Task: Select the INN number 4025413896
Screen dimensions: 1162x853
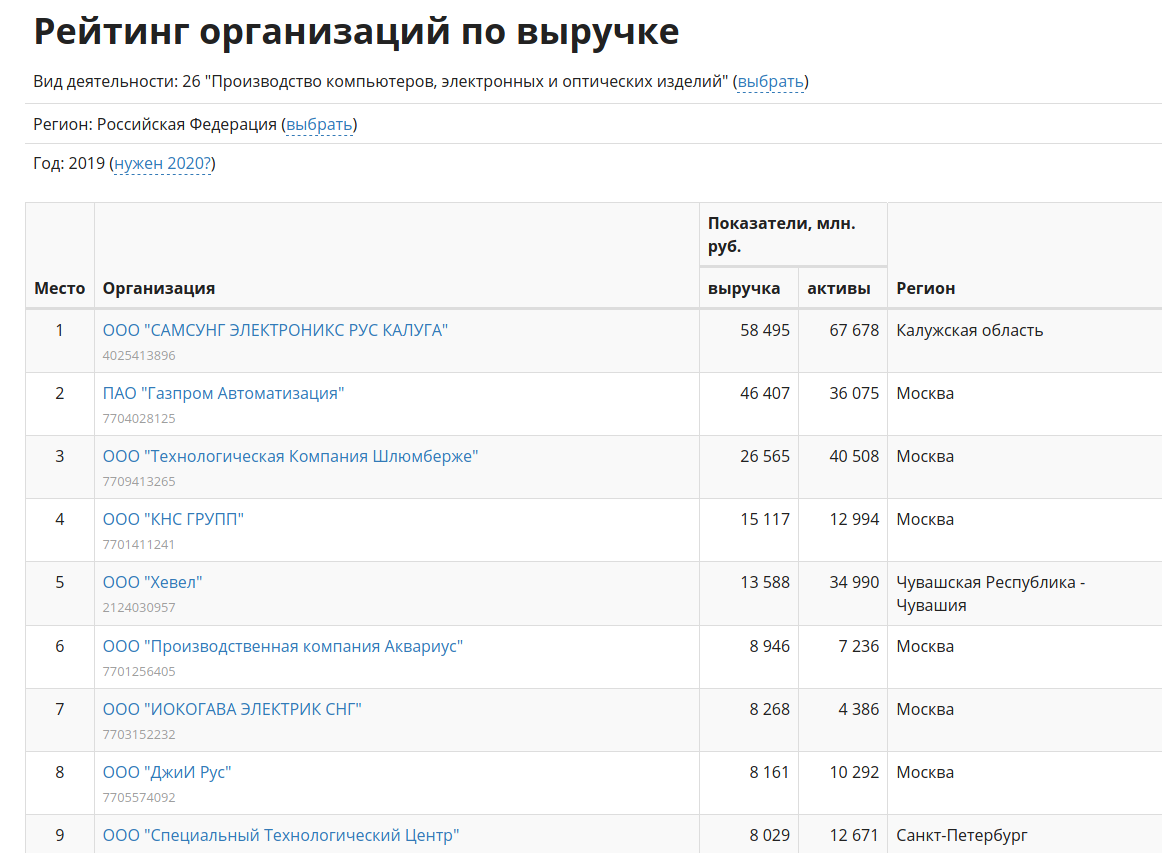Action: click(x=139, y=356)
